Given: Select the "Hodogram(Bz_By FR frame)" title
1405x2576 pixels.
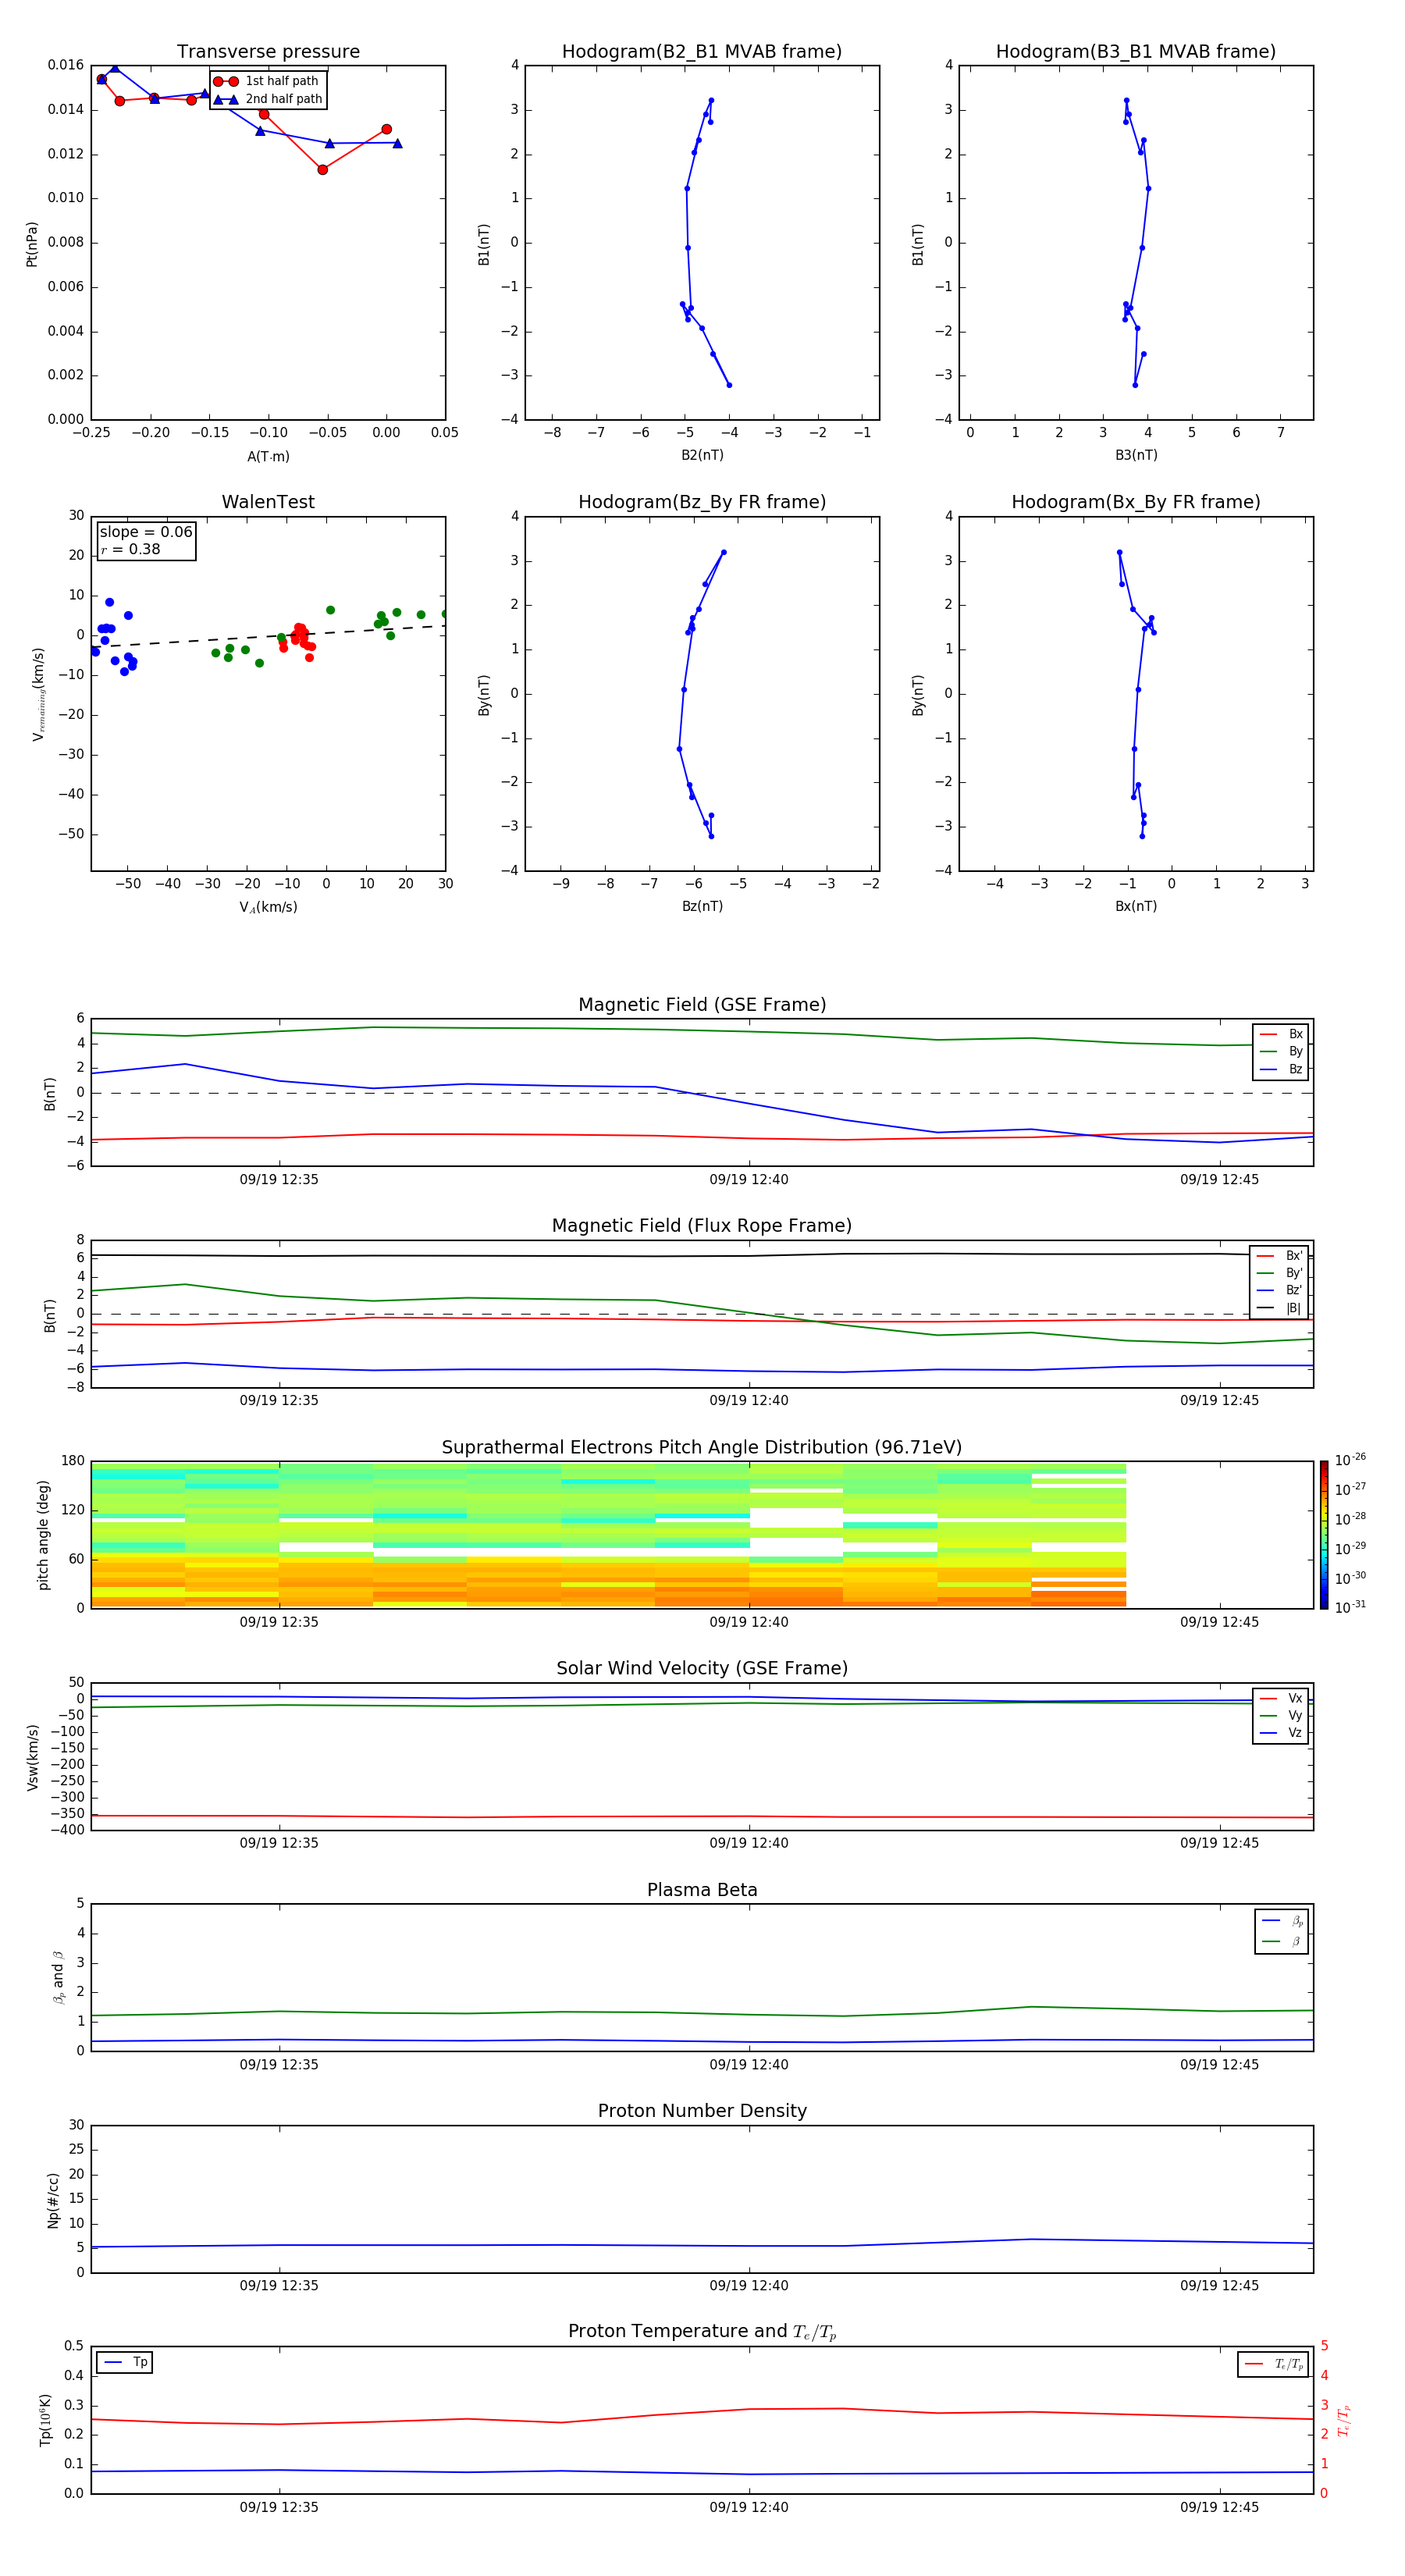Looking at the screenshot, I should pos(702,502).
